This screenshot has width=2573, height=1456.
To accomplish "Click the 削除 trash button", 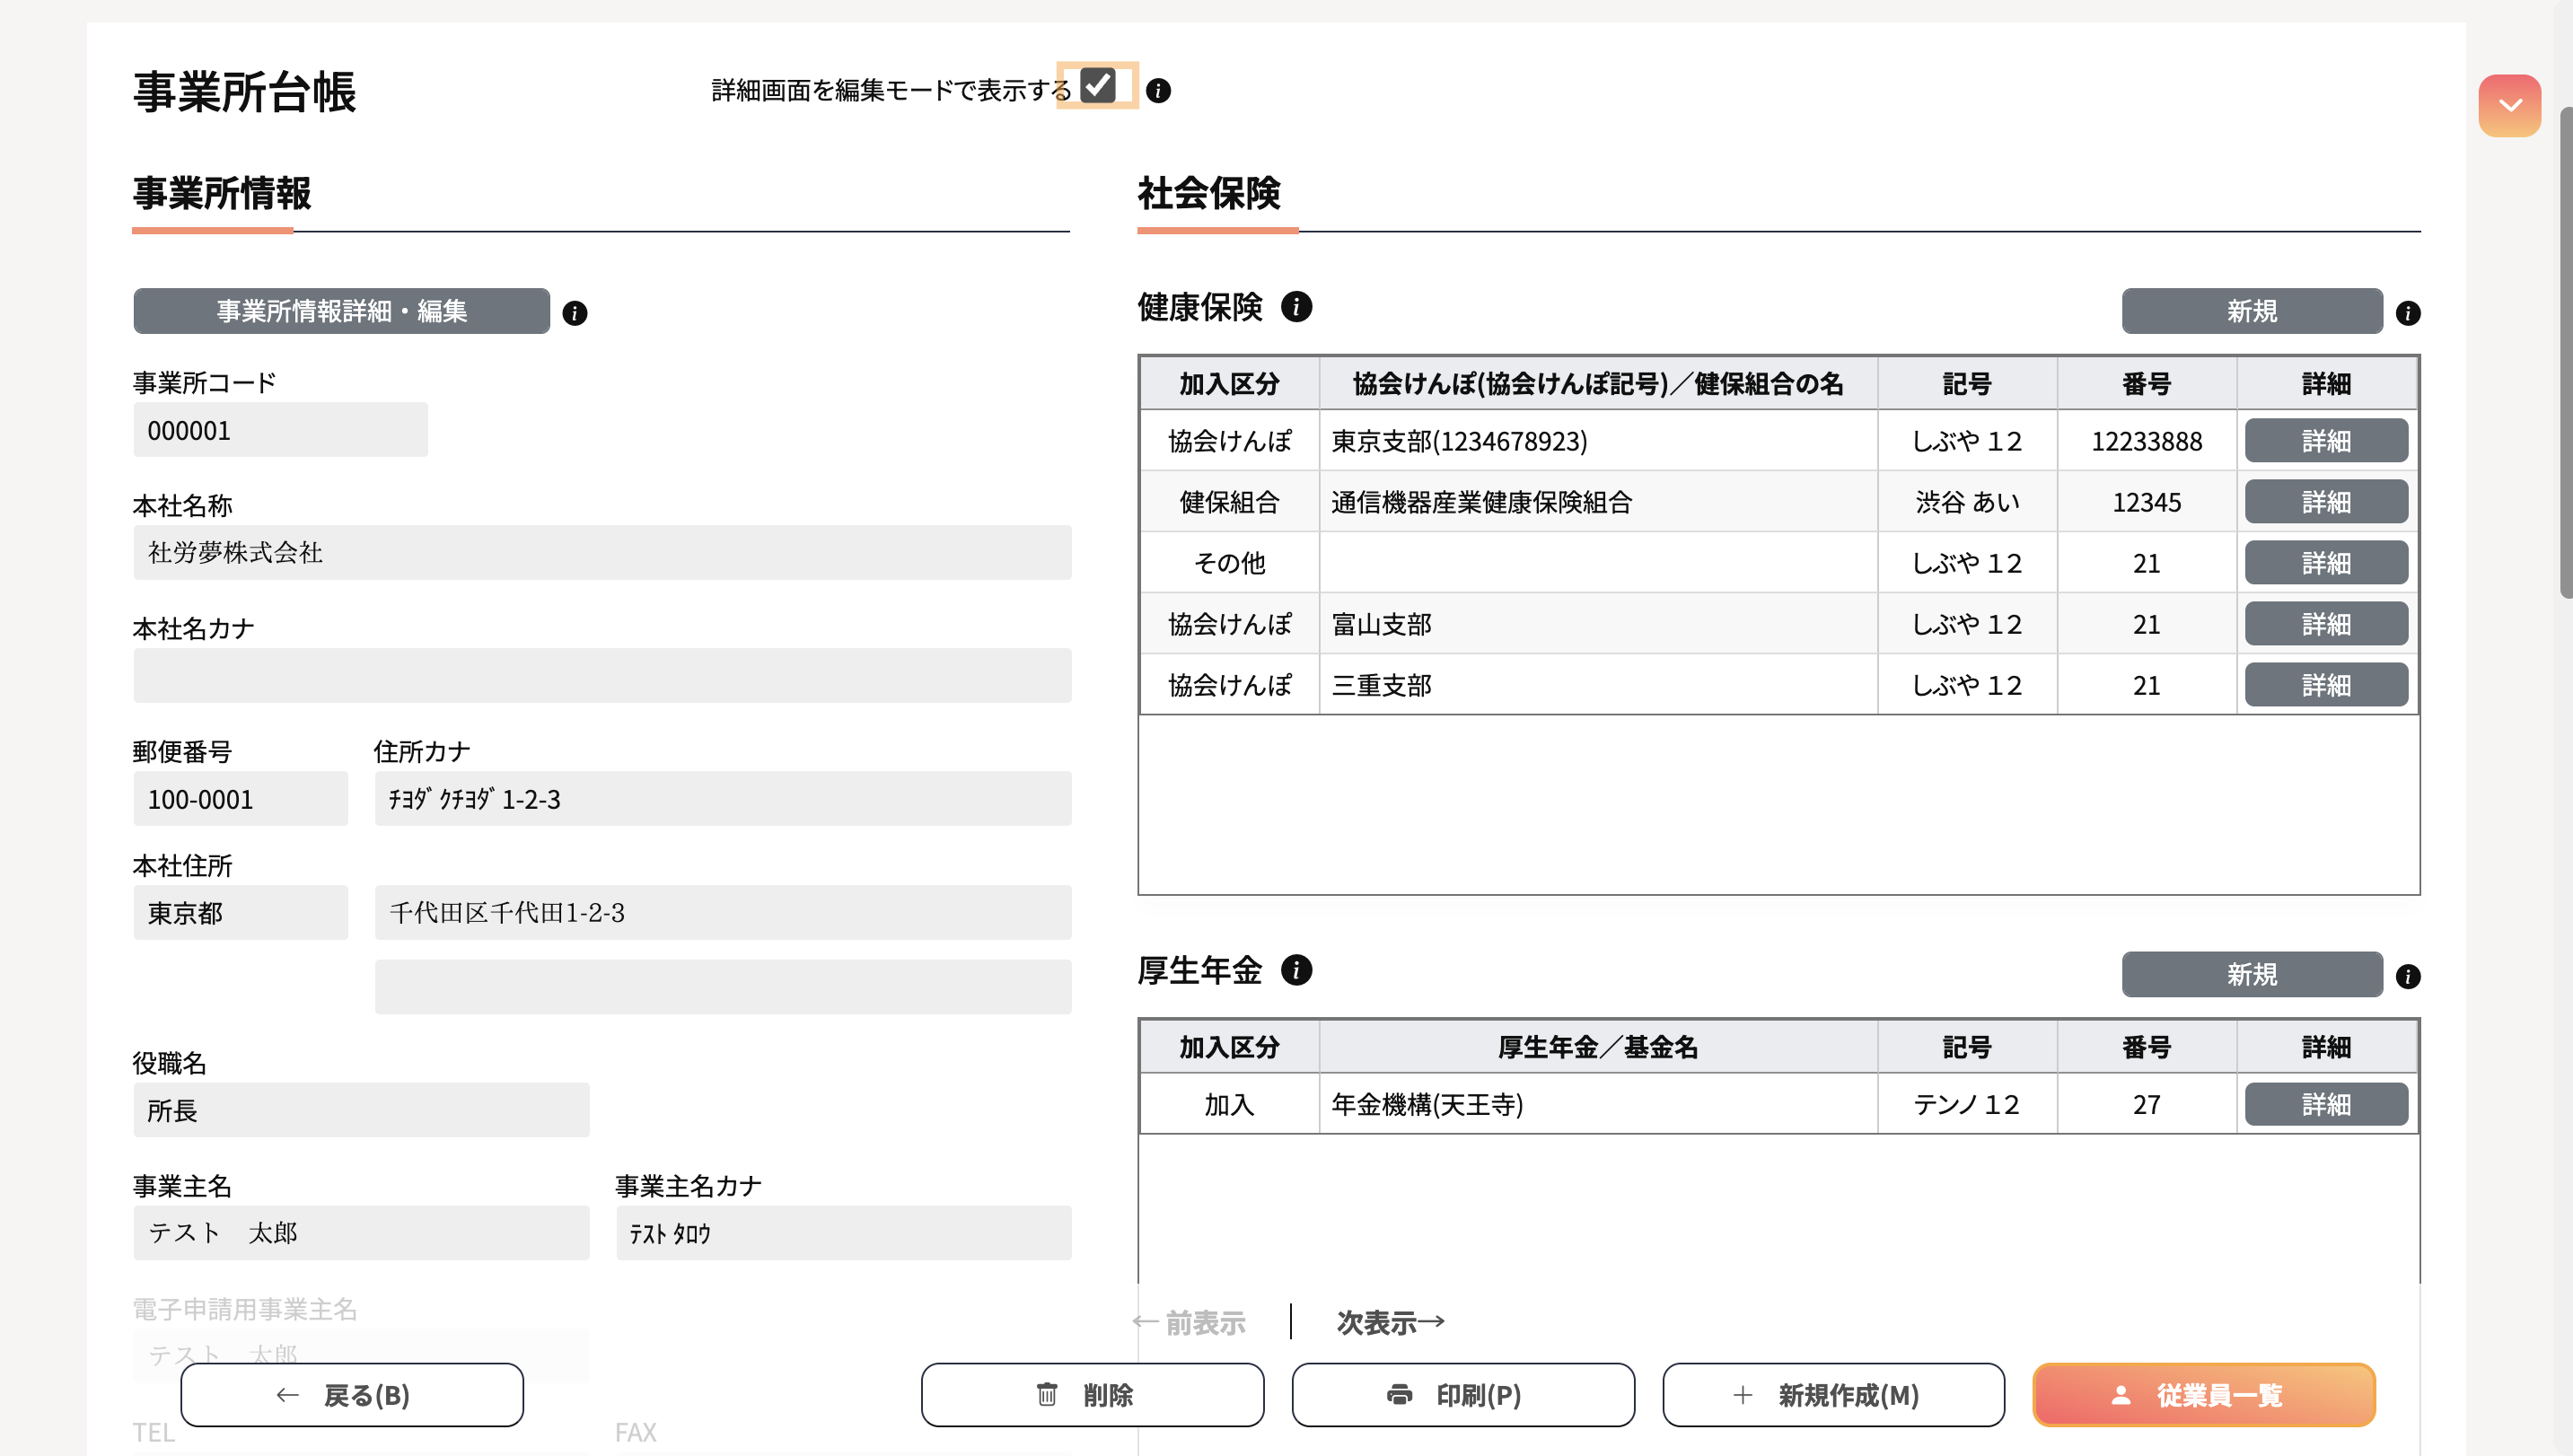I will [1092, 1395].
